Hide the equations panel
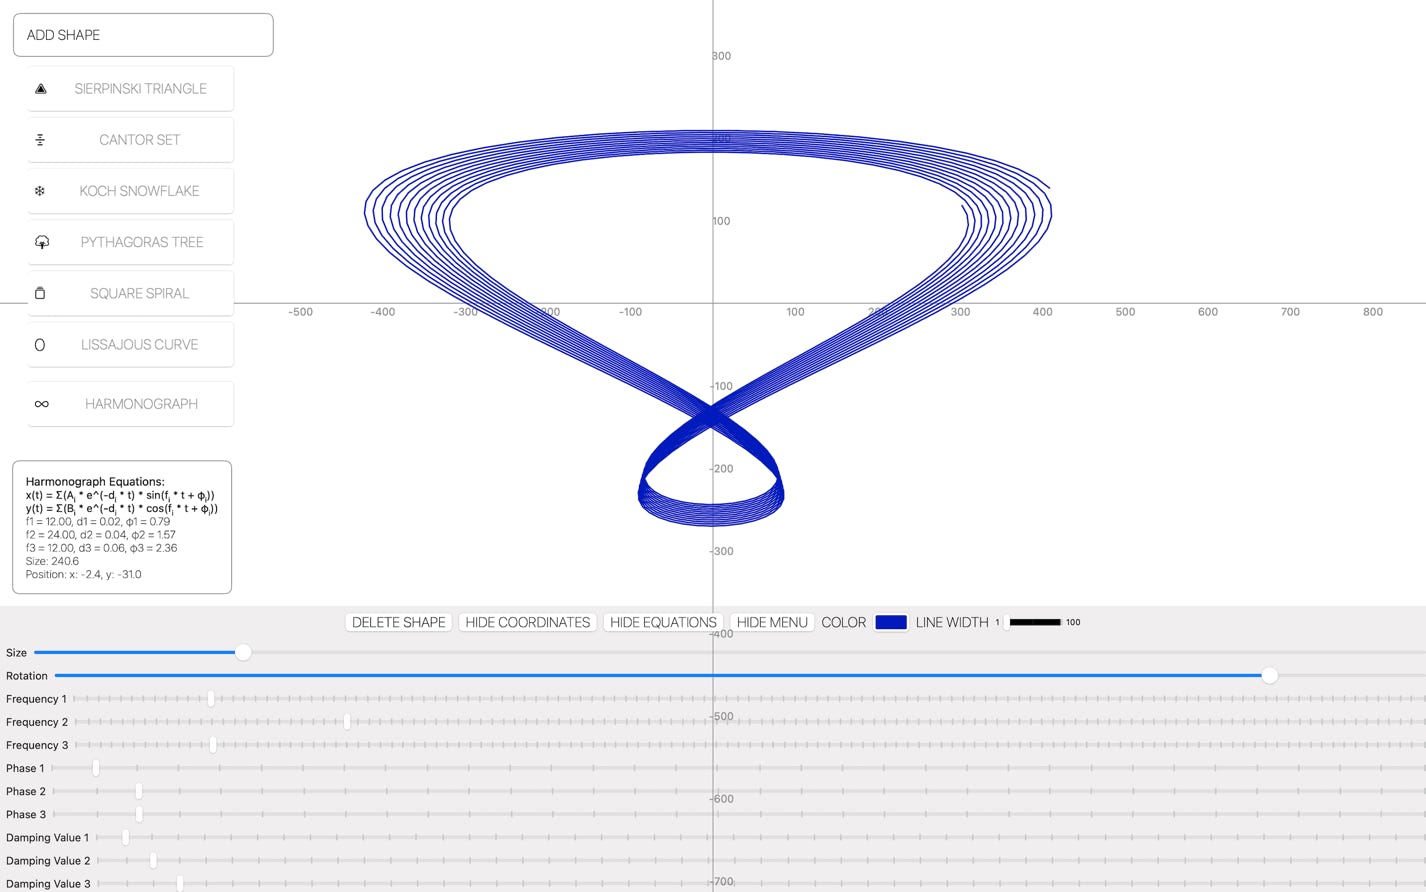This screenshot has height=892, width=1426. 663,622
